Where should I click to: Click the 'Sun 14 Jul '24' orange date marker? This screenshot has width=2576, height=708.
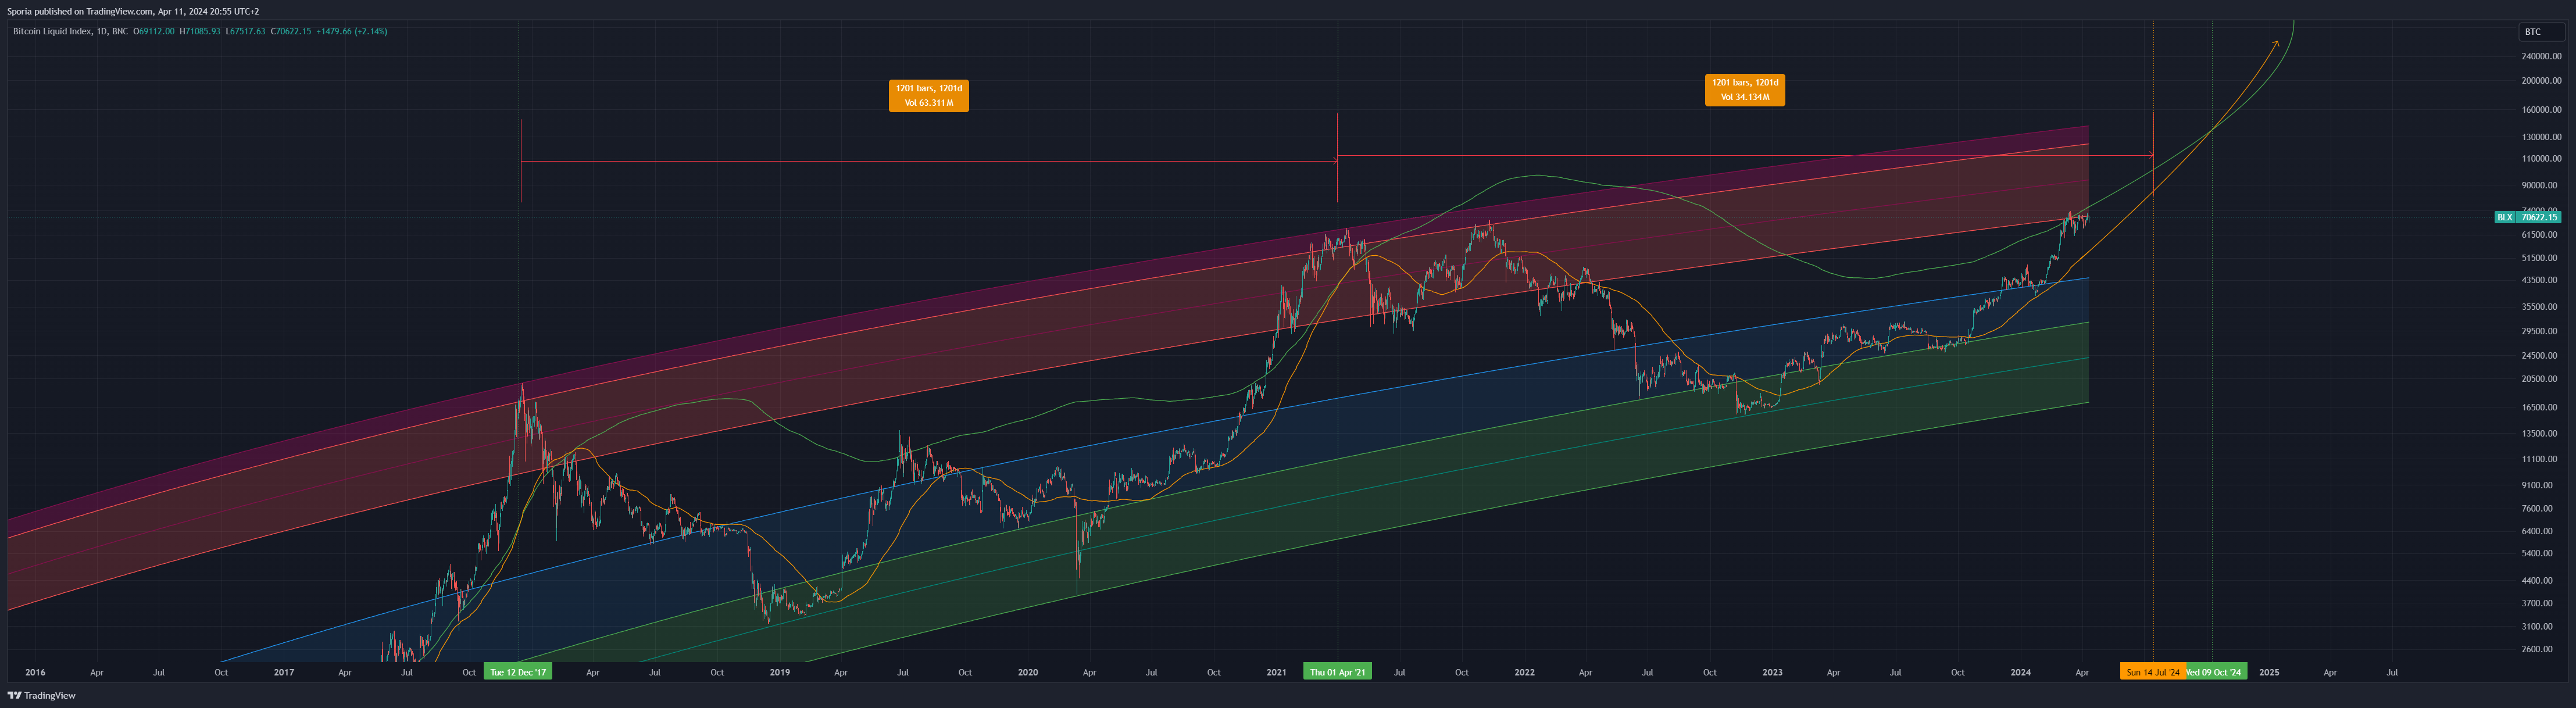(2153, 672)
